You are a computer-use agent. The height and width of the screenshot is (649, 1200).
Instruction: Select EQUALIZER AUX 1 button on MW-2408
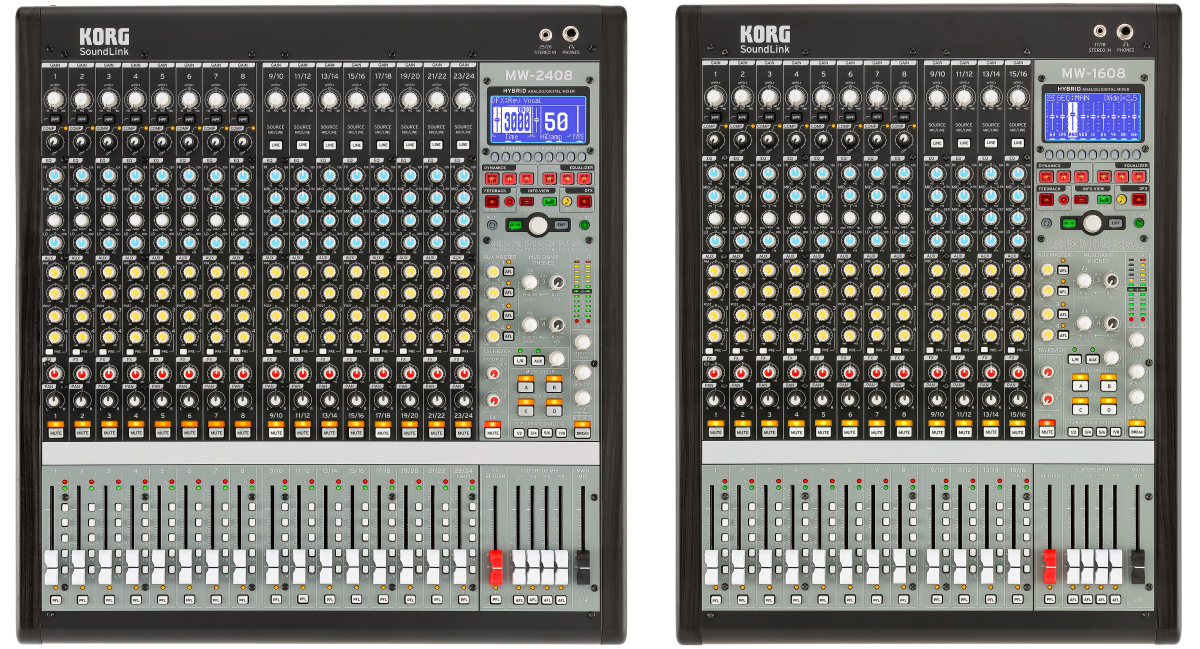pyautogui.click(x=565, y=179)
